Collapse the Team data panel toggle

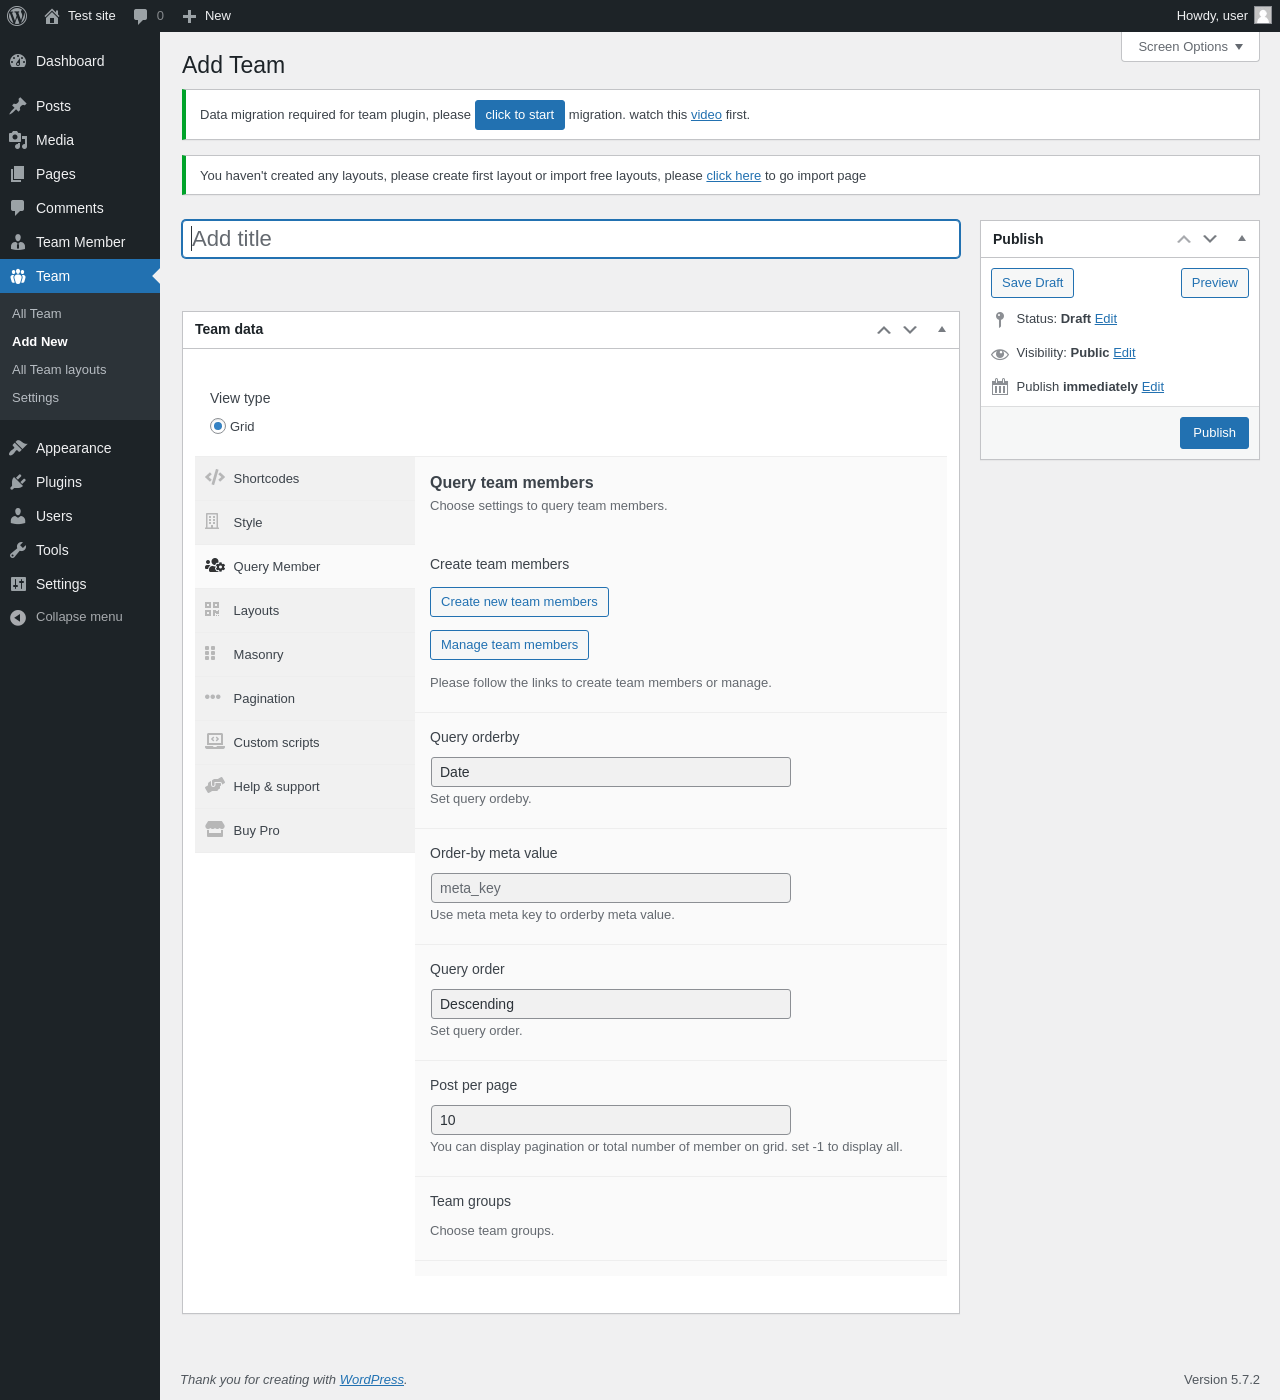942,329
